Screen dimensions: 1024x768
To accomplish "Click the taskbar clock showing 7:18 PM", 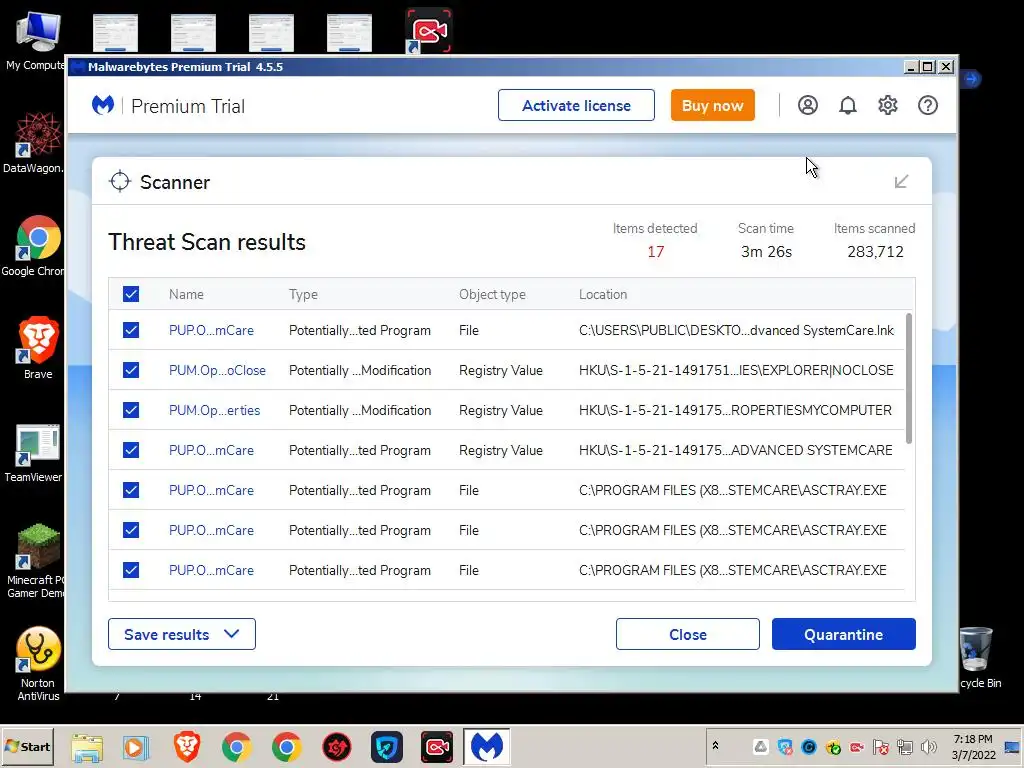I will coord(973,746).
